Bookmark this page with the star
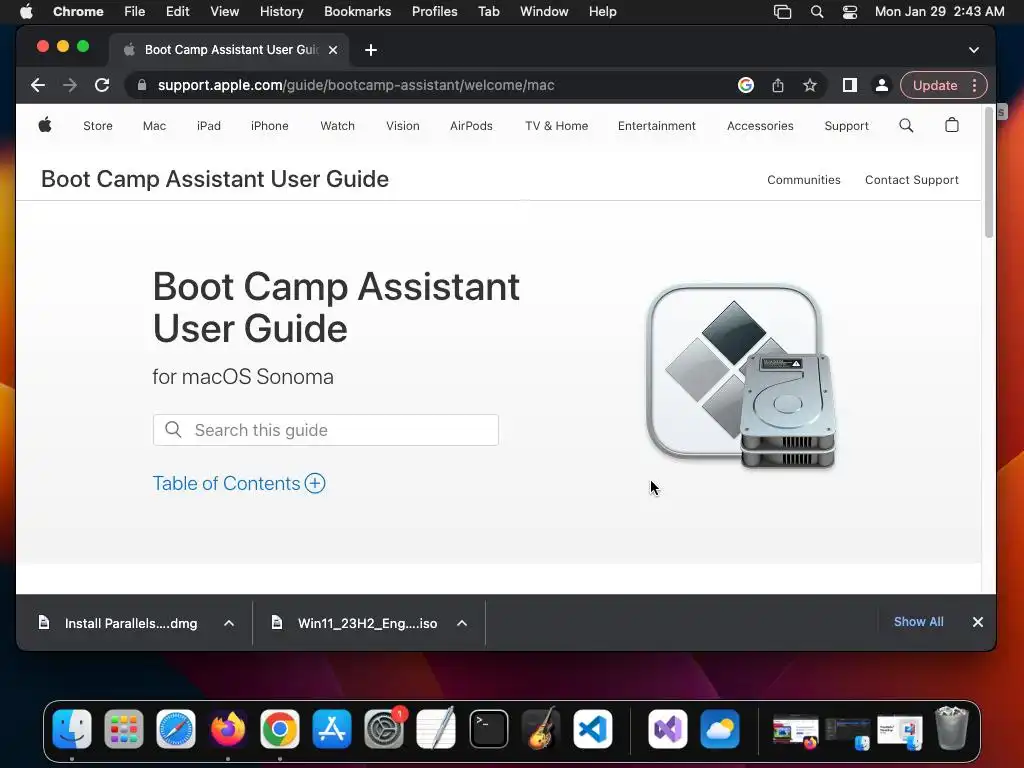Viewport: 1024px width, 768px height. tap(810, 85)
